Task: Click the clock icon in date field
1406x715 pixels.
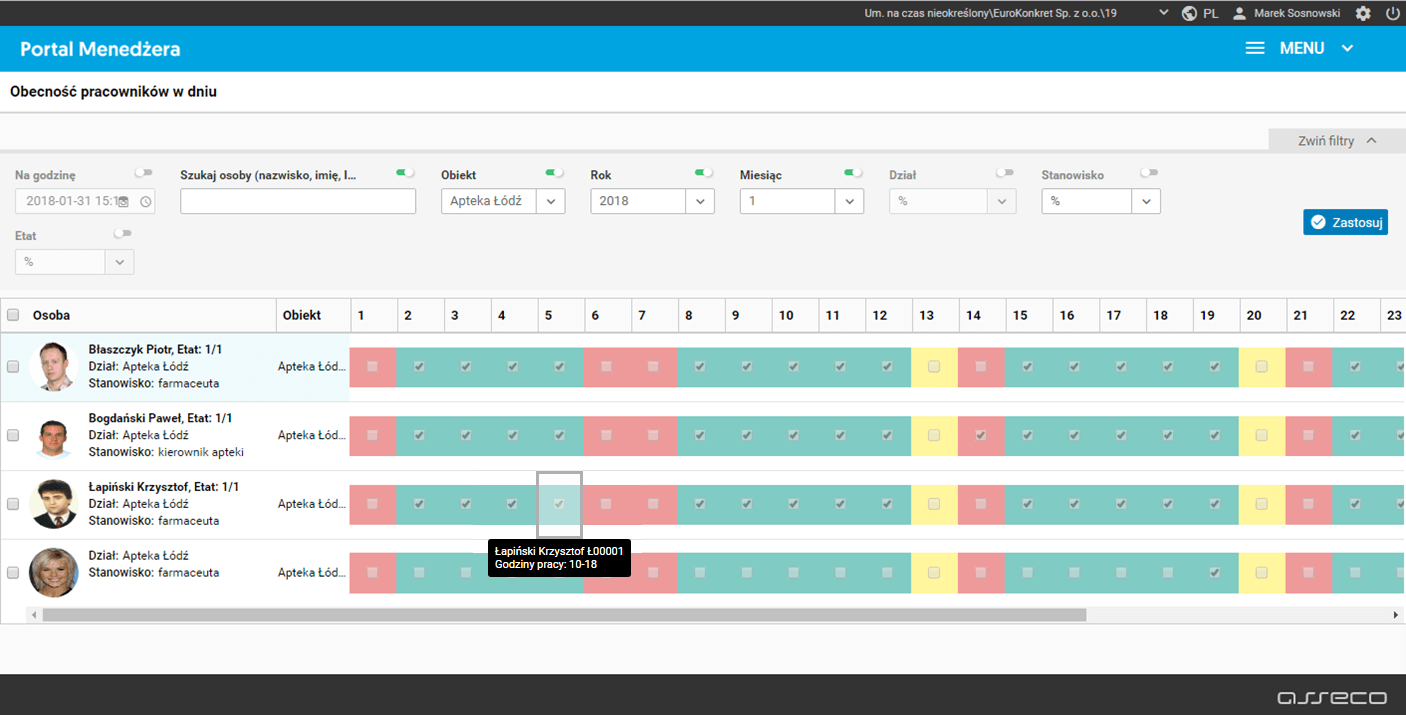Action: coord(146,202)
